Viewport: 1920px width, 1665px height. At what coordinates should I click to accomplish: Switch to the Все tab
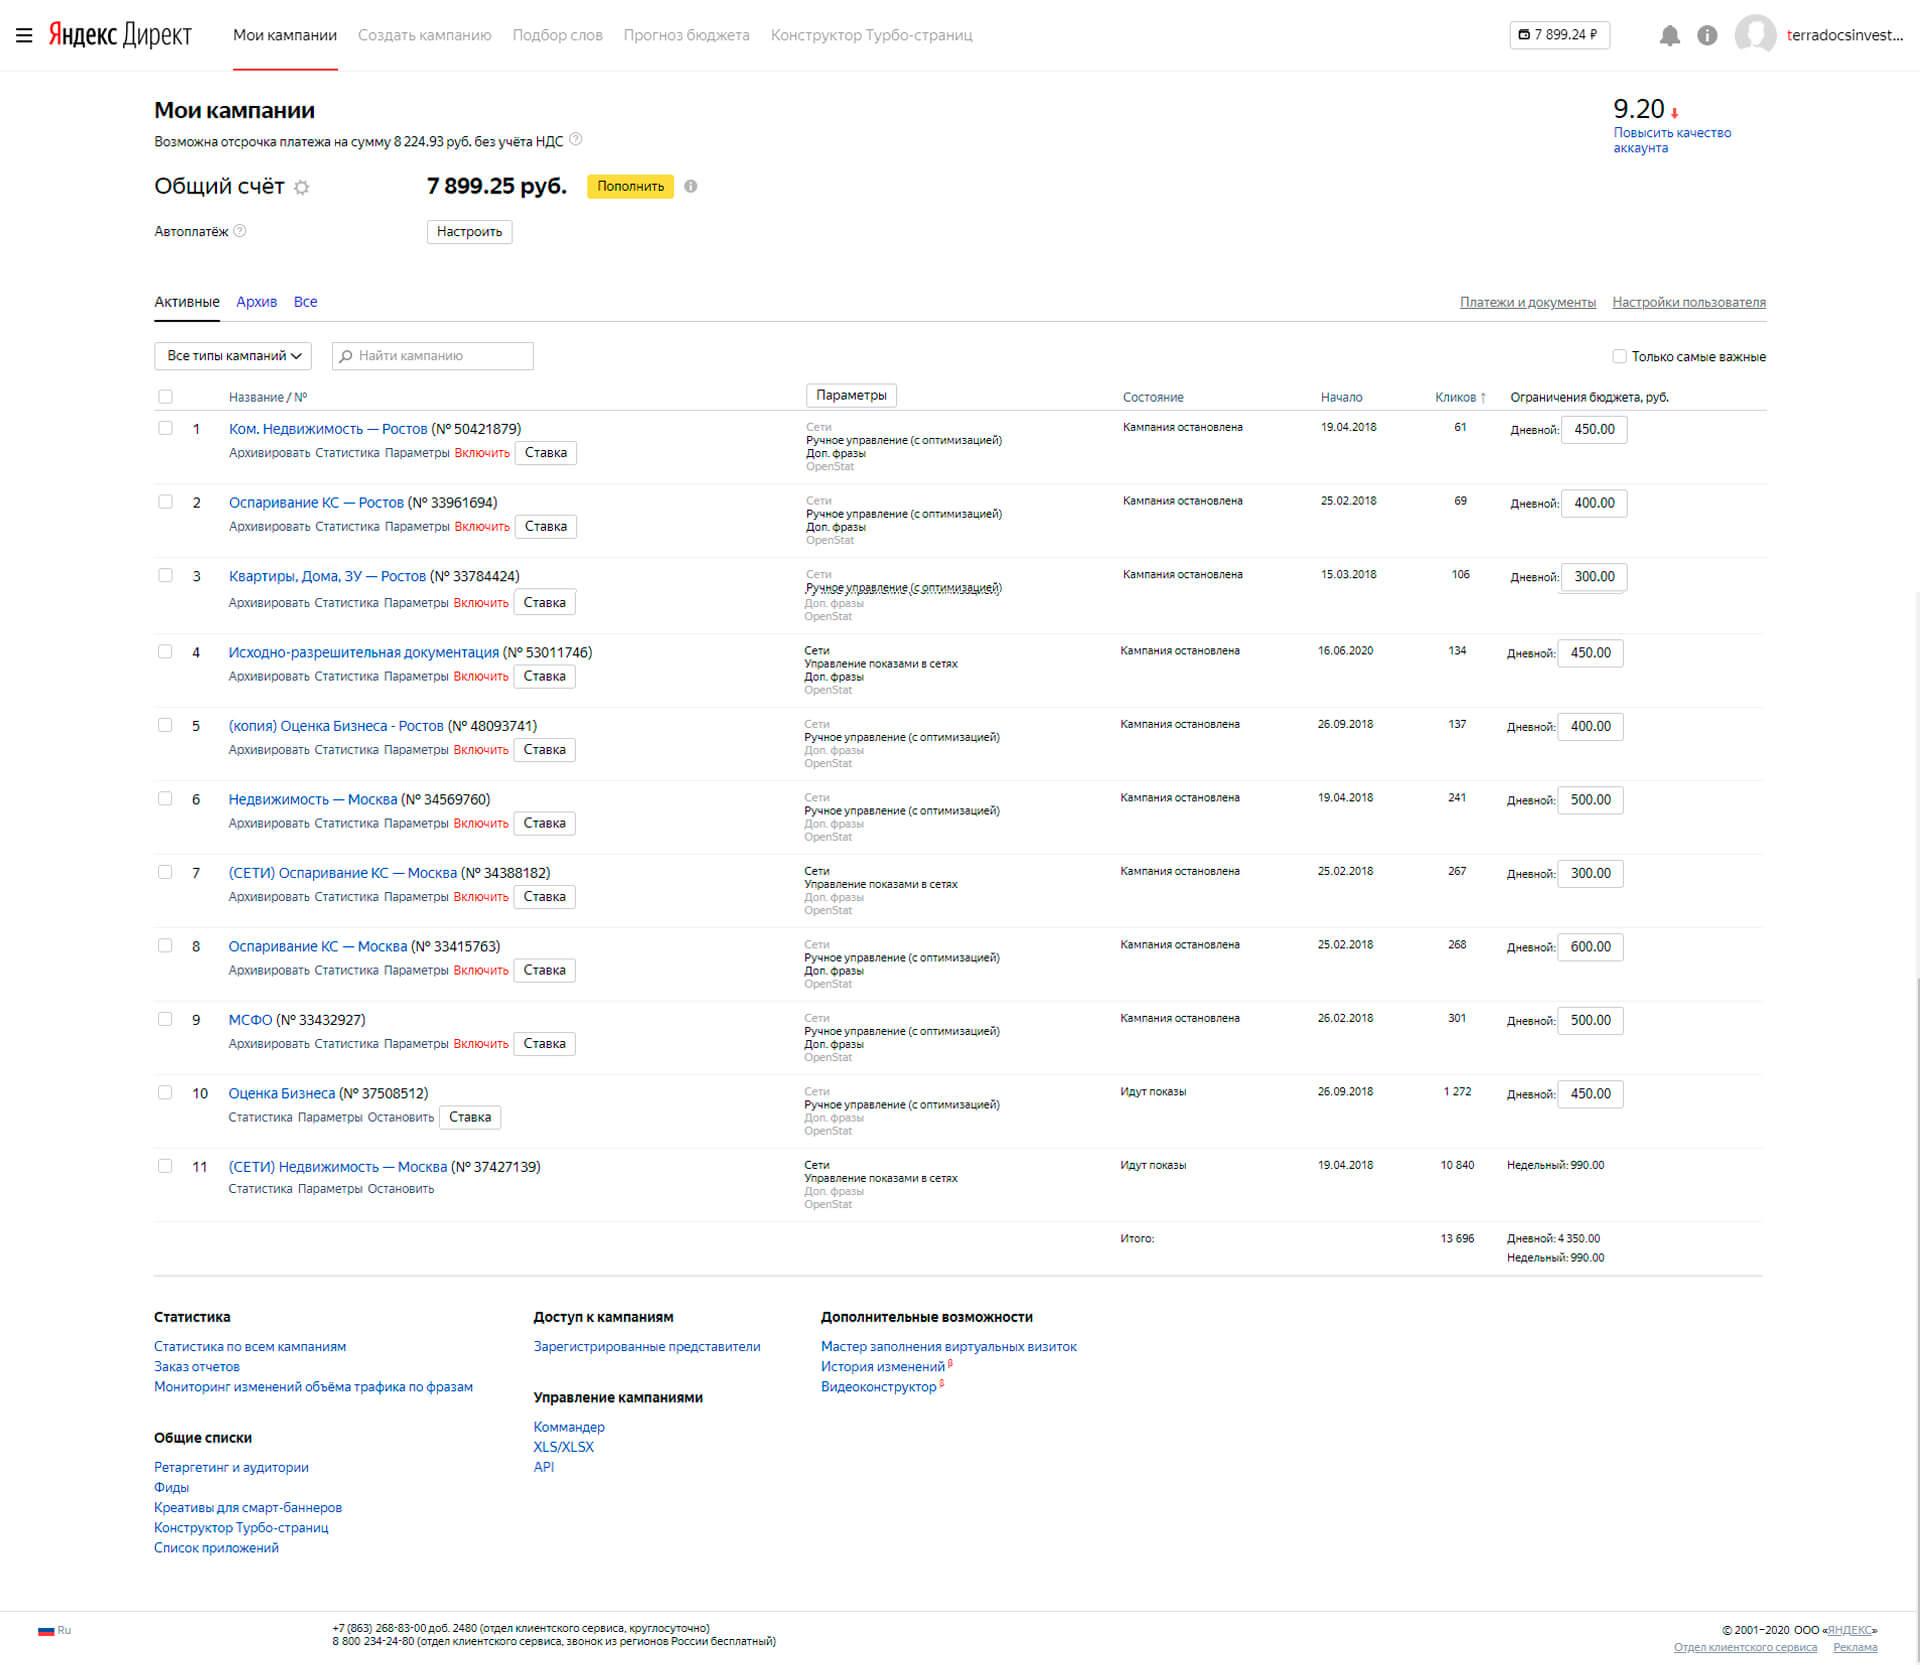[x=306, y=302]
